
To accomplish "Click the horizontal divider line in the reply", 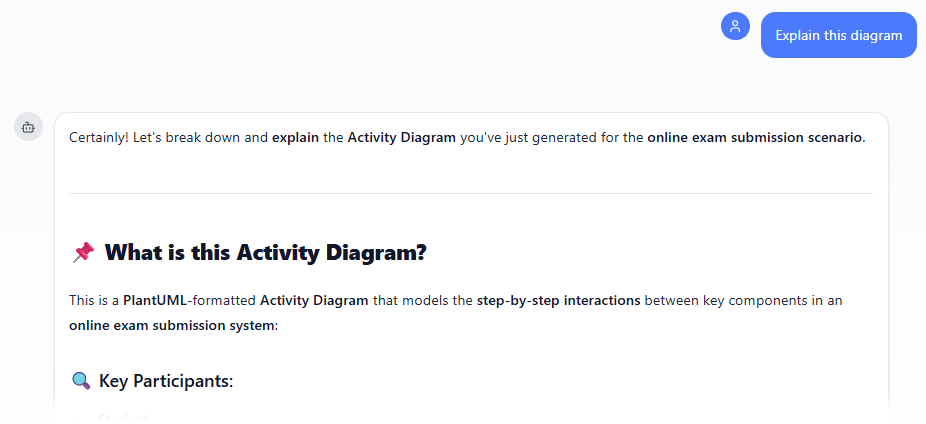I will (x=470, y=193).
